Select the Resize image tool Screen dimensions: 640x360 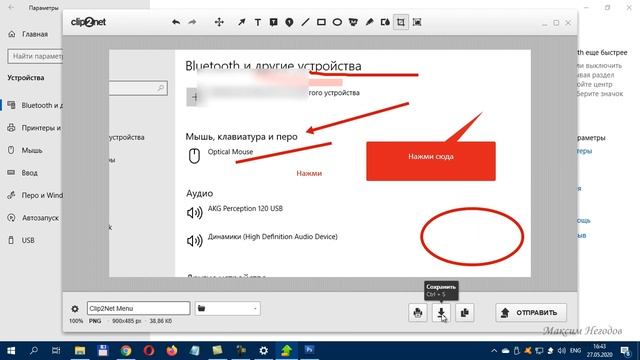point(417,22)
